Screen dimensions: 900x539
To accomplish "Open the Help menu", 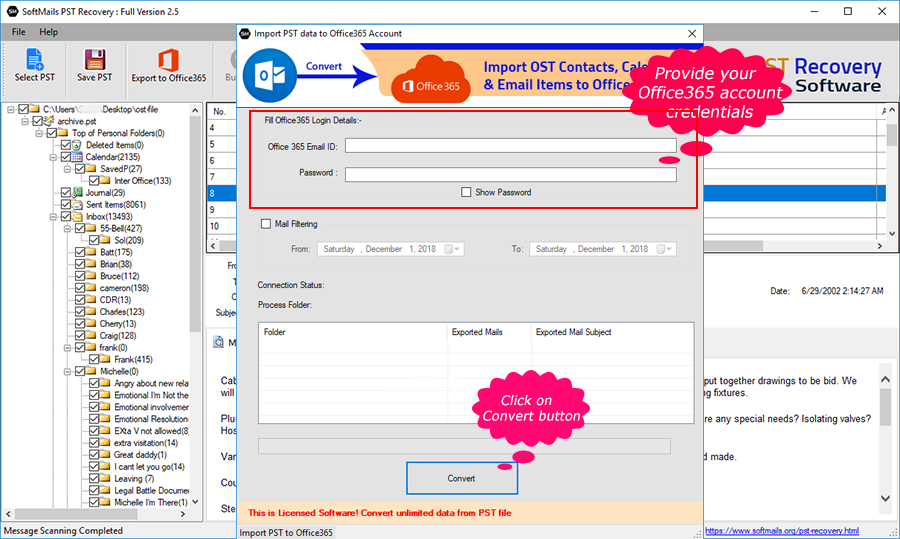I will coord(48,32).
